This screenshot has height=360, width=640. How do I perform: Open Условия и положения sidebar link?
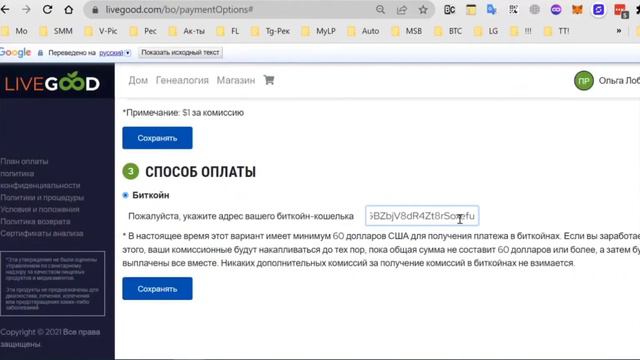[40, 209]
